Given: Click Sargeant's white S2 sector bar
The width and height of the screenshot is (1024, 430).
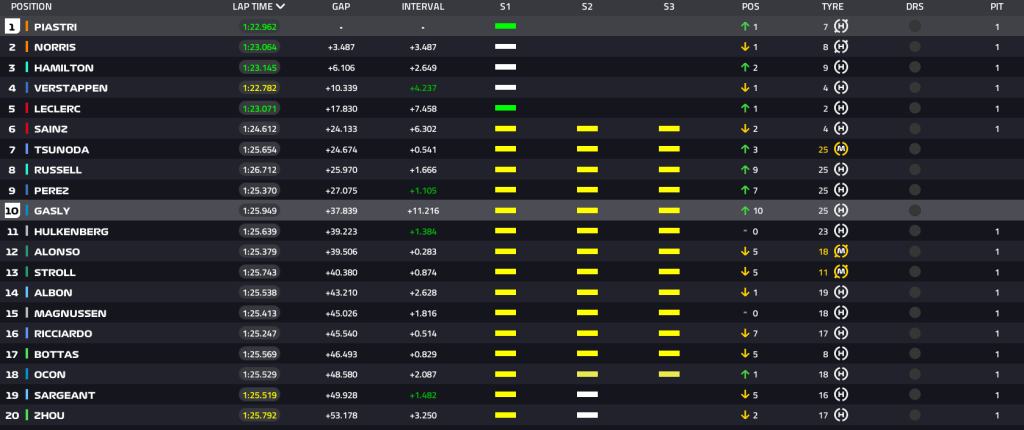Looking at the screenshot, I should point(587,395).
